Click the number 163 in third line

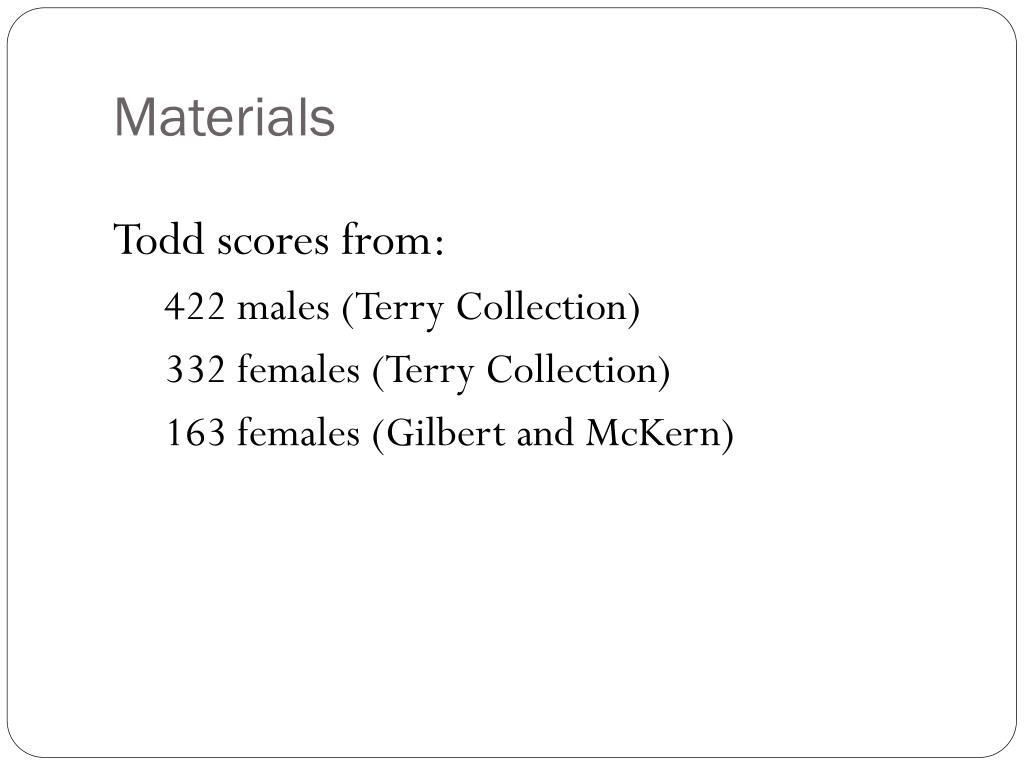coord(195,432)
